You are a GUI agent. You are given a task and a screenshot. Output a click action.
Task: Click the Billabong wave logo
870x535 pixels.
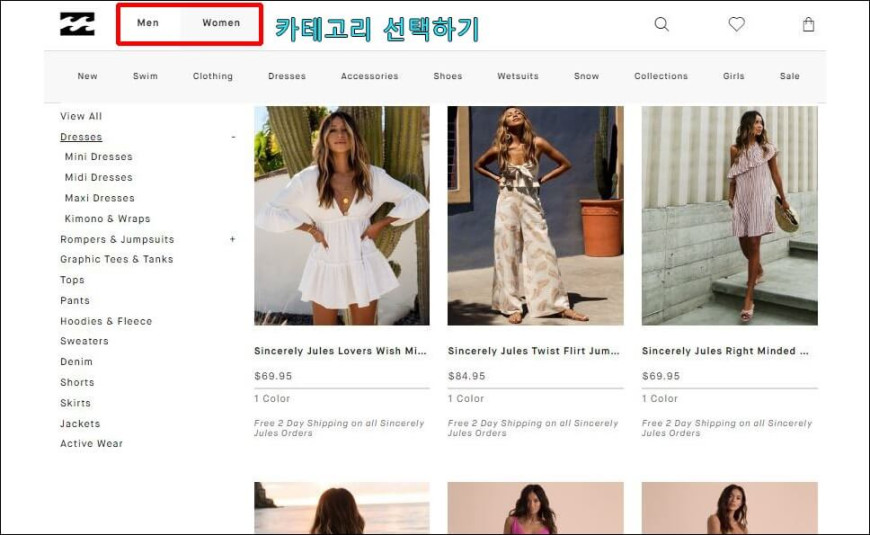coord(77,24)
